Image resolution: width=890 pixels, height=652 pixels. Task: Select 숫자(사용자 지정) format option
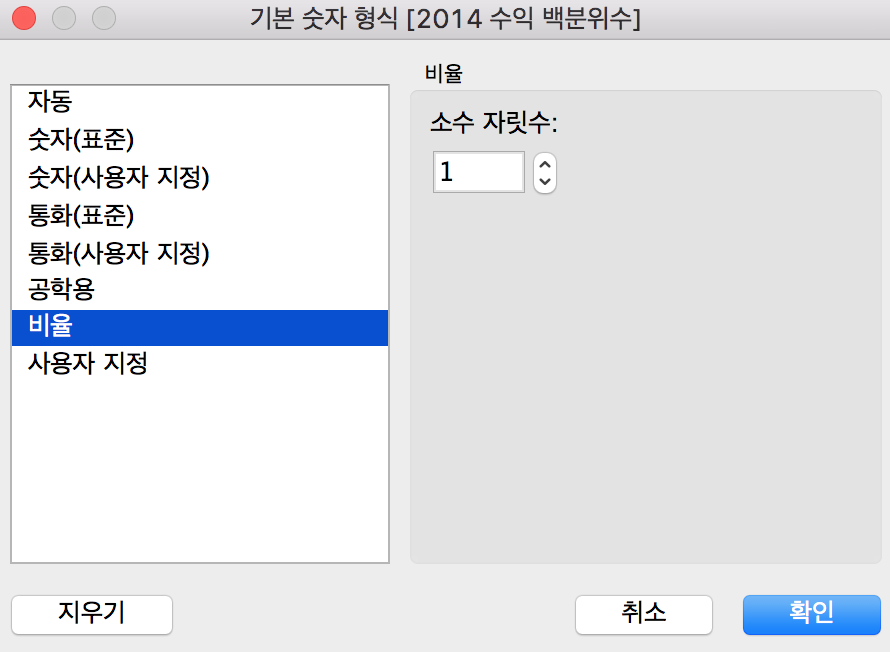tap(200, 177)
